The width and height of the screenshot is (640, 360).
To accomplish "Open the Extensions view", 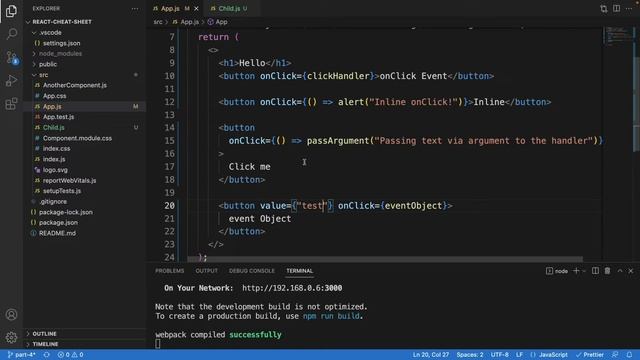I will [x=11, y=104].
